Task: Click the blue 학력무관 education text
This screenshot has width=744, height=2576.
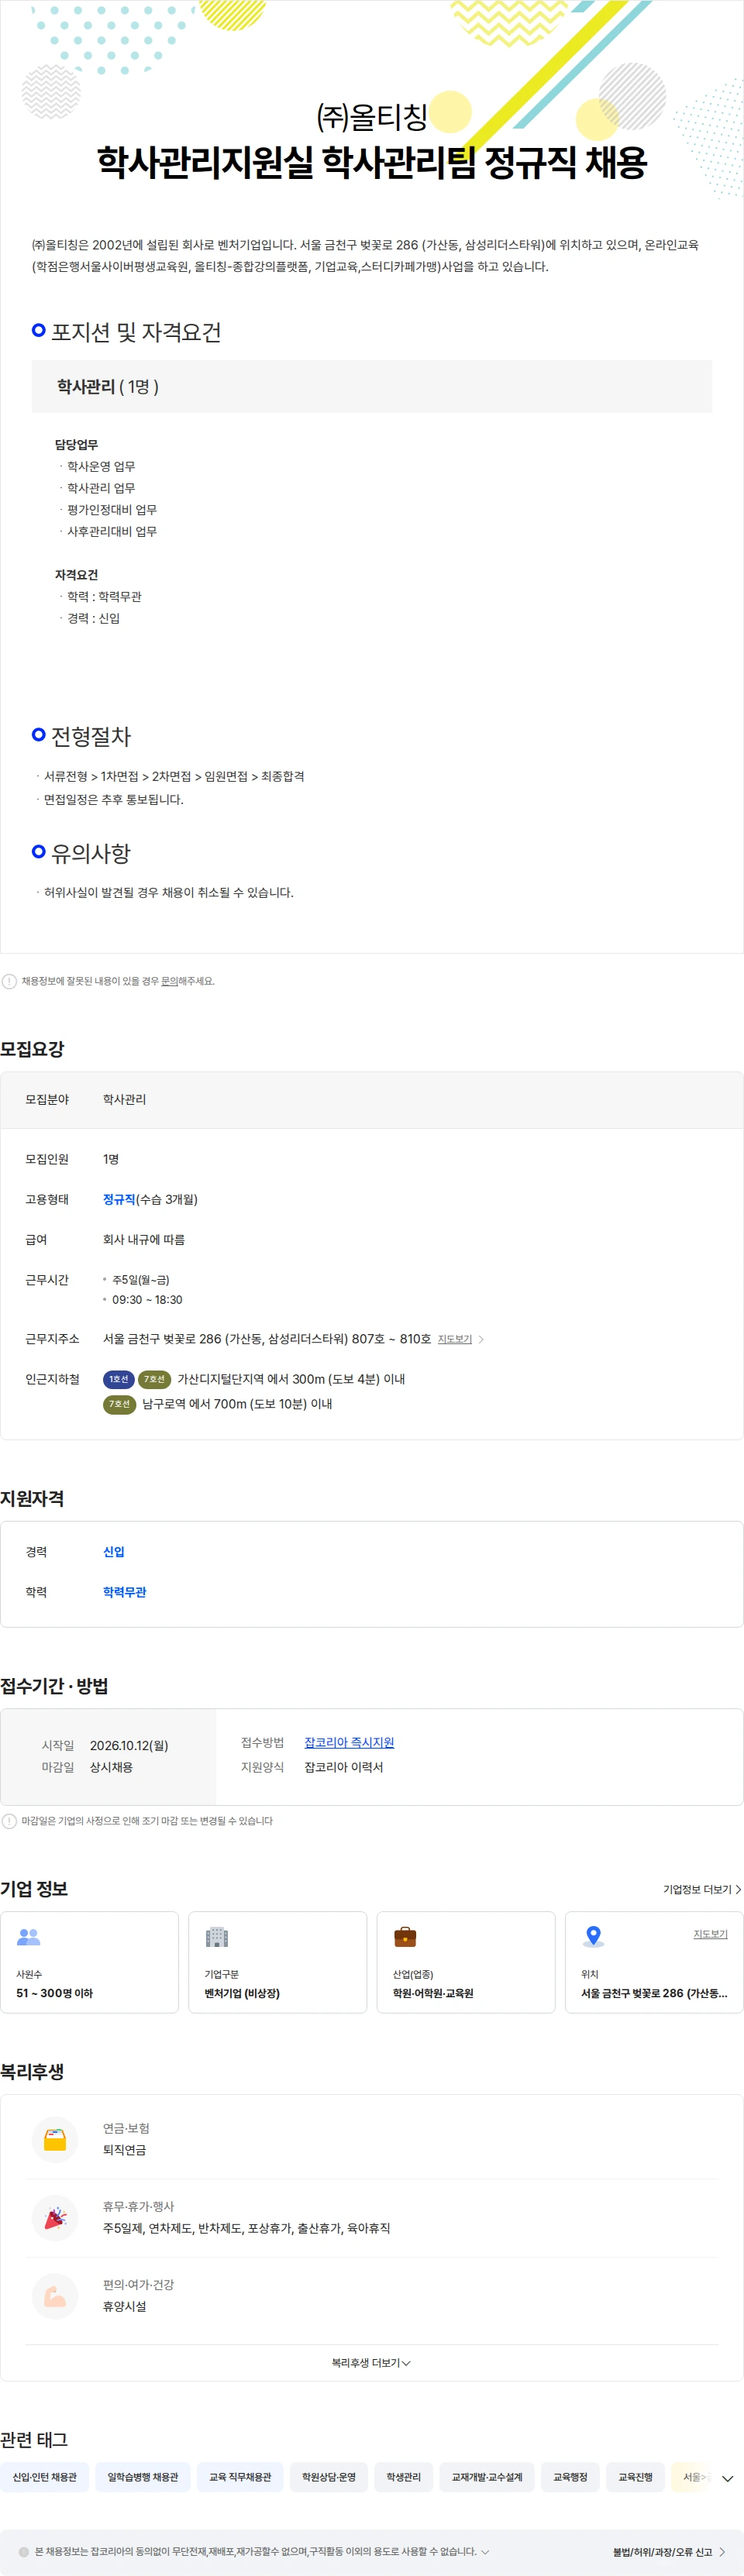Action: [x=125, y=1591]
